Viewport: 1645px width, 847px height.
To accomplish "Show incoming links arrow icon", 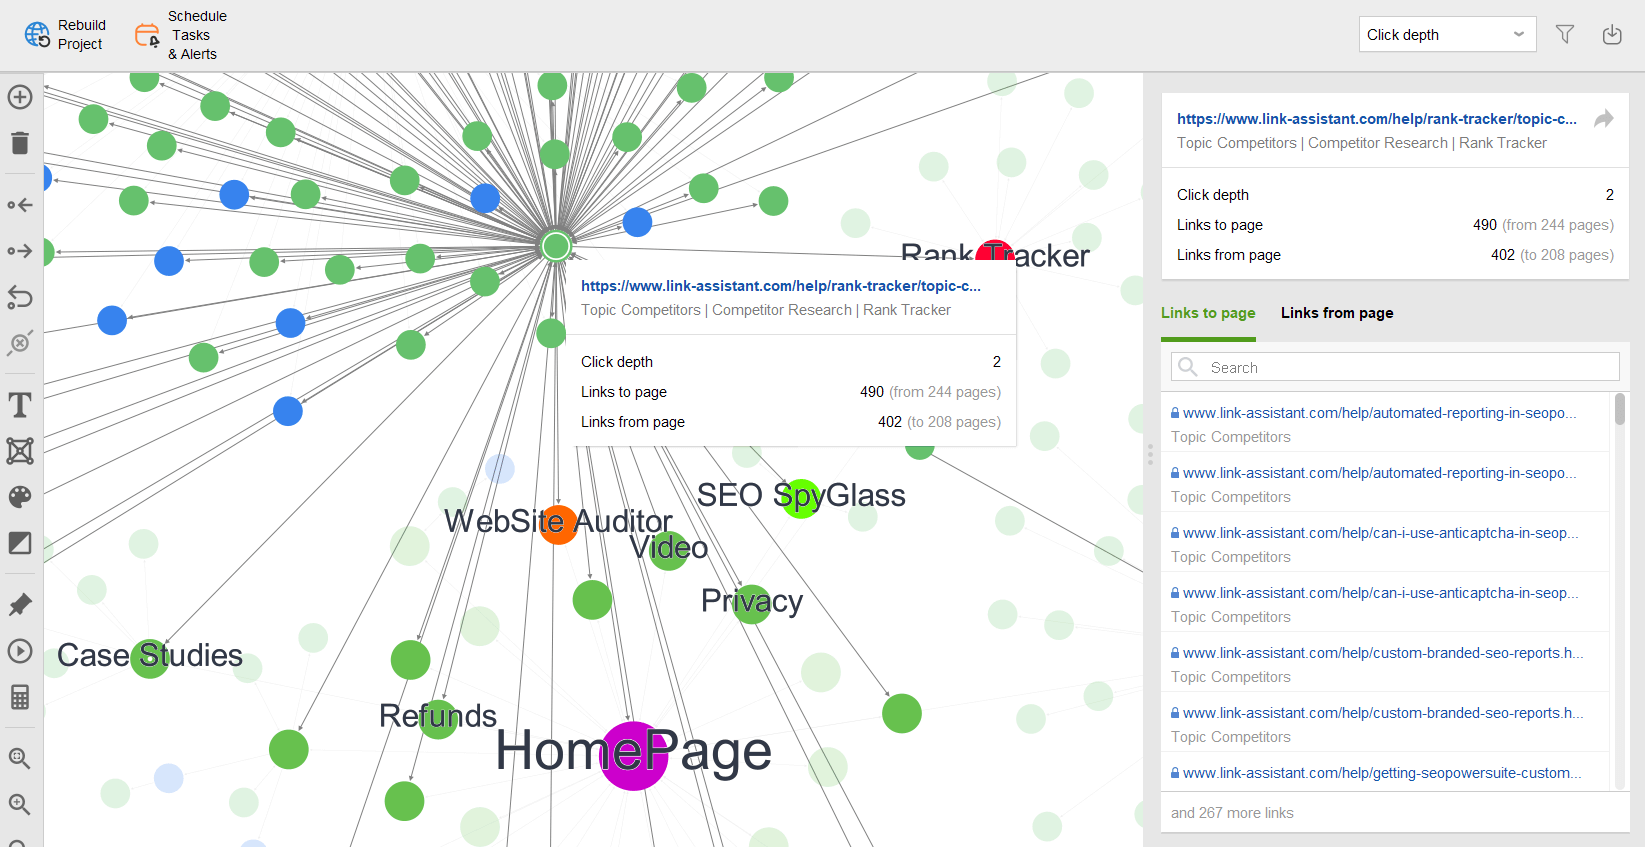I will [x=20, y=205].
